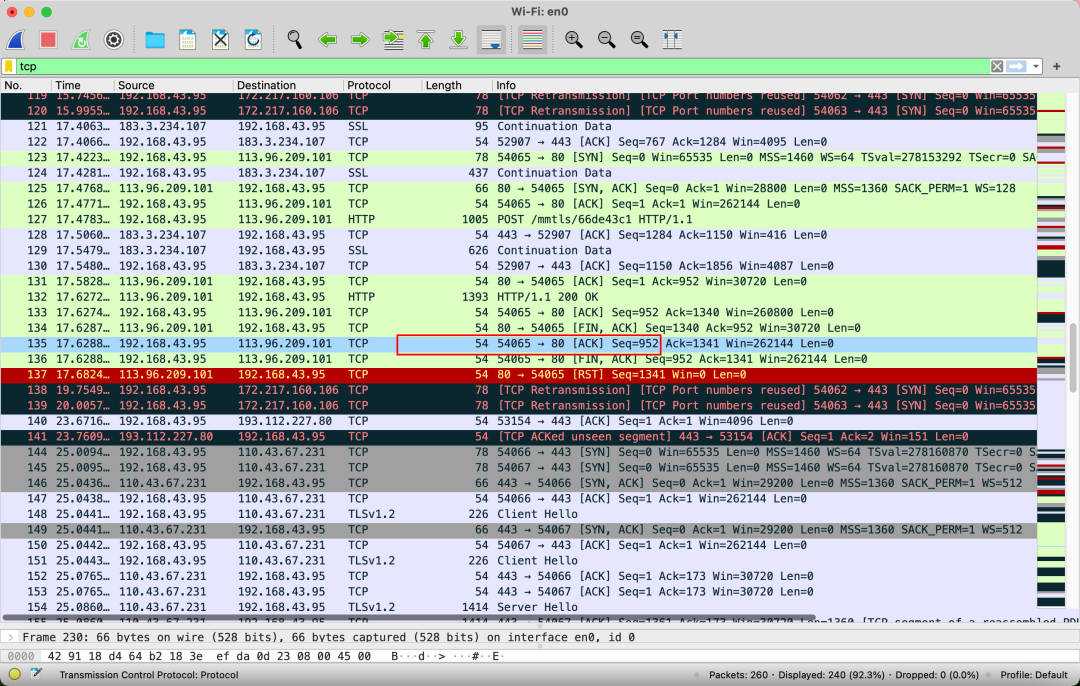Screen dimensions: 1080x686
Task: Sort by the Info column header
Action: point(765,85)
